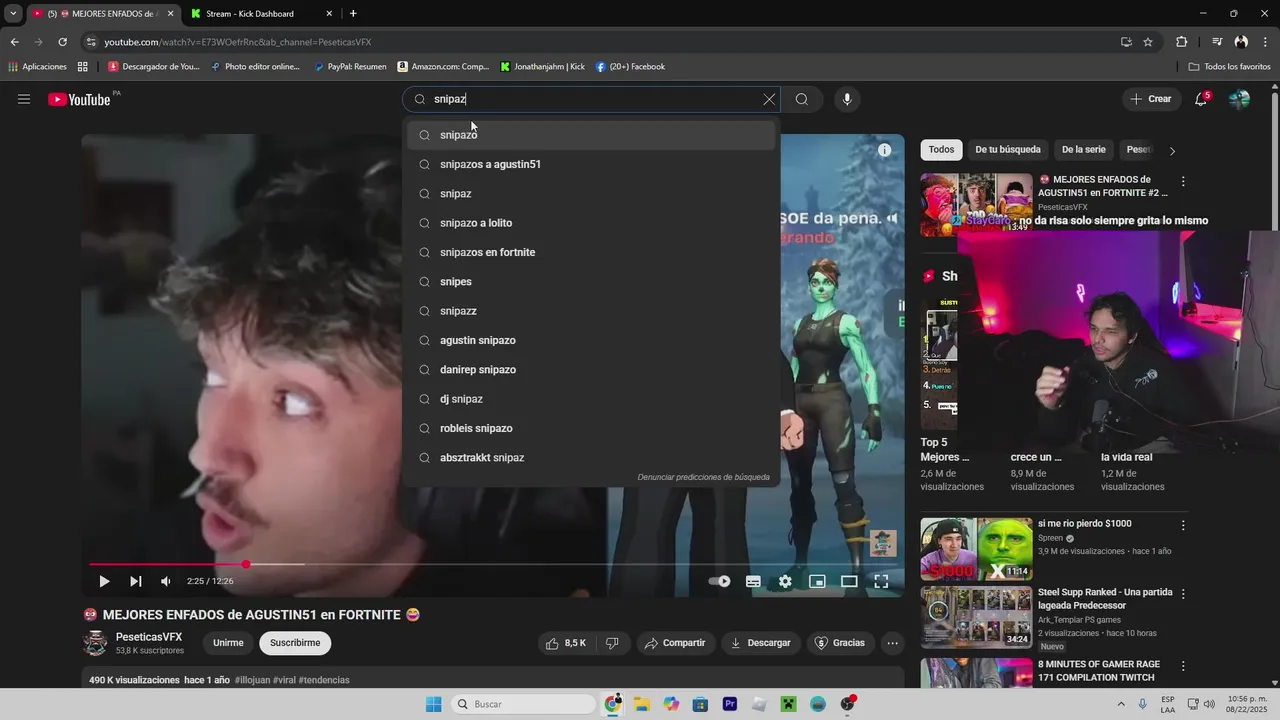Dislike the video
The width and height of the screenshot is (1280, 720).
(x=612, y=643)
